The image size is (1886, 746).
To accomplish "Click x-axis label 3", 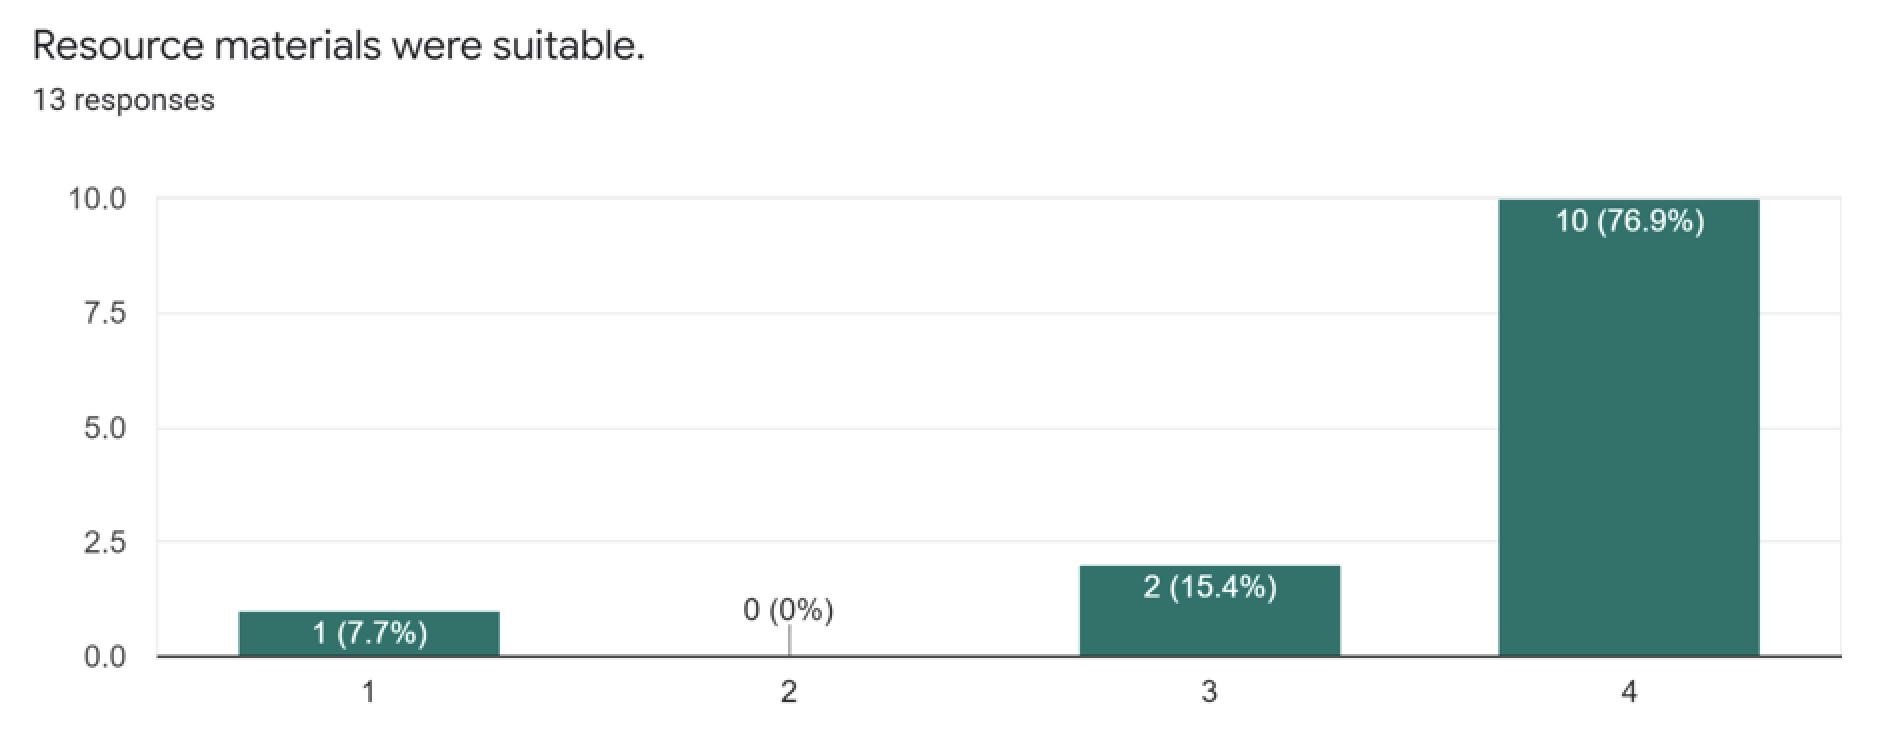I will coord(1210,692).
